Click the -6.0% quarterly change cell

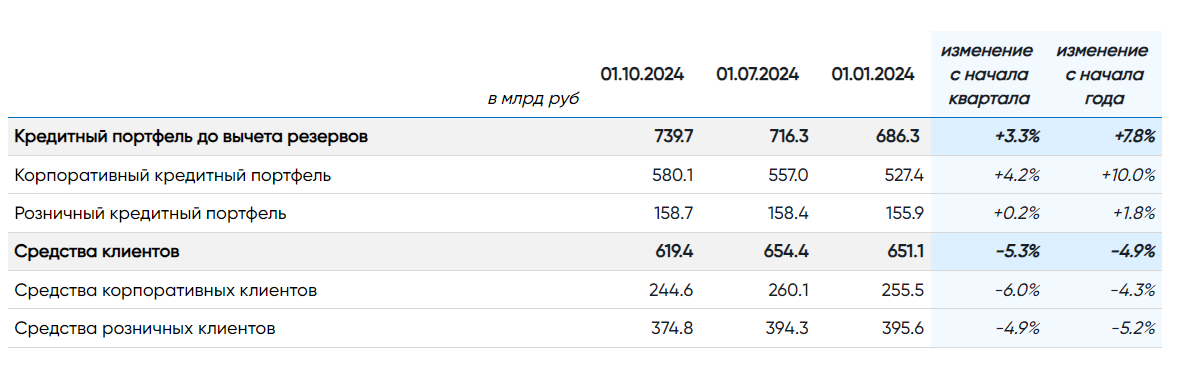(x=1016, y=290)
